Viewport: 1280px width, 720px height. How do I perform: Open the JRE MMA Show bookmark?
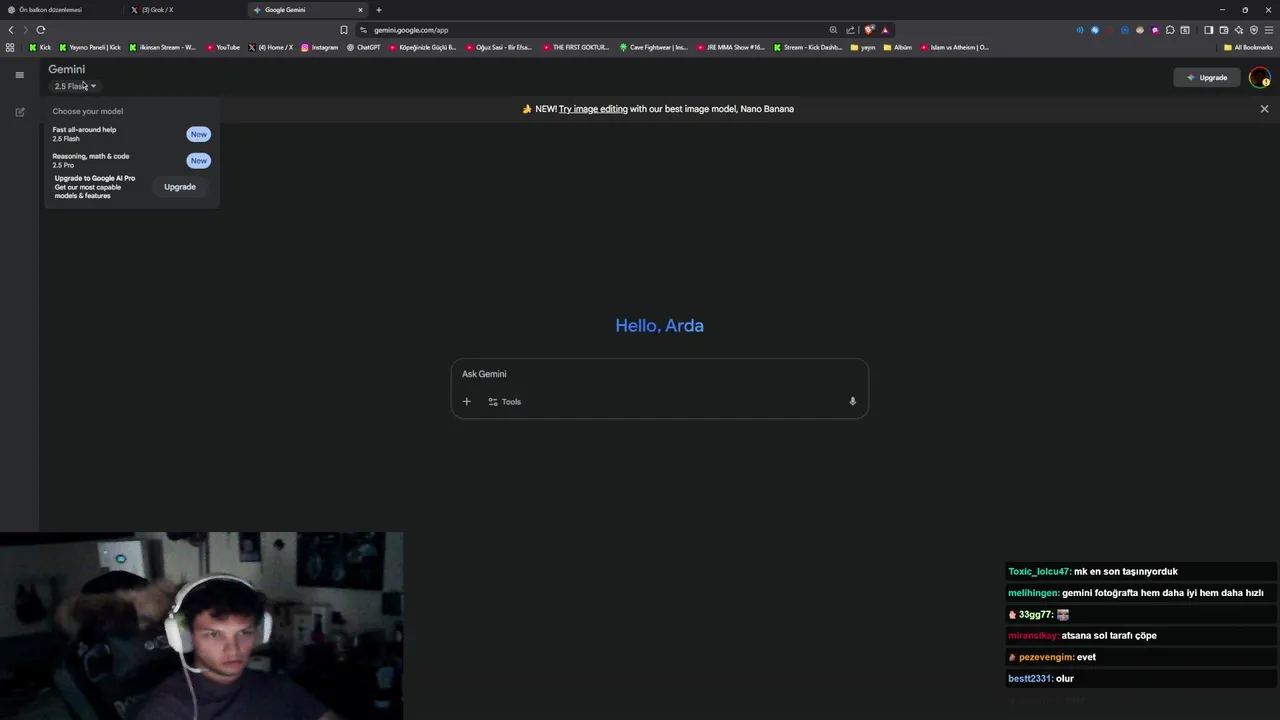[x=730, y=47]
